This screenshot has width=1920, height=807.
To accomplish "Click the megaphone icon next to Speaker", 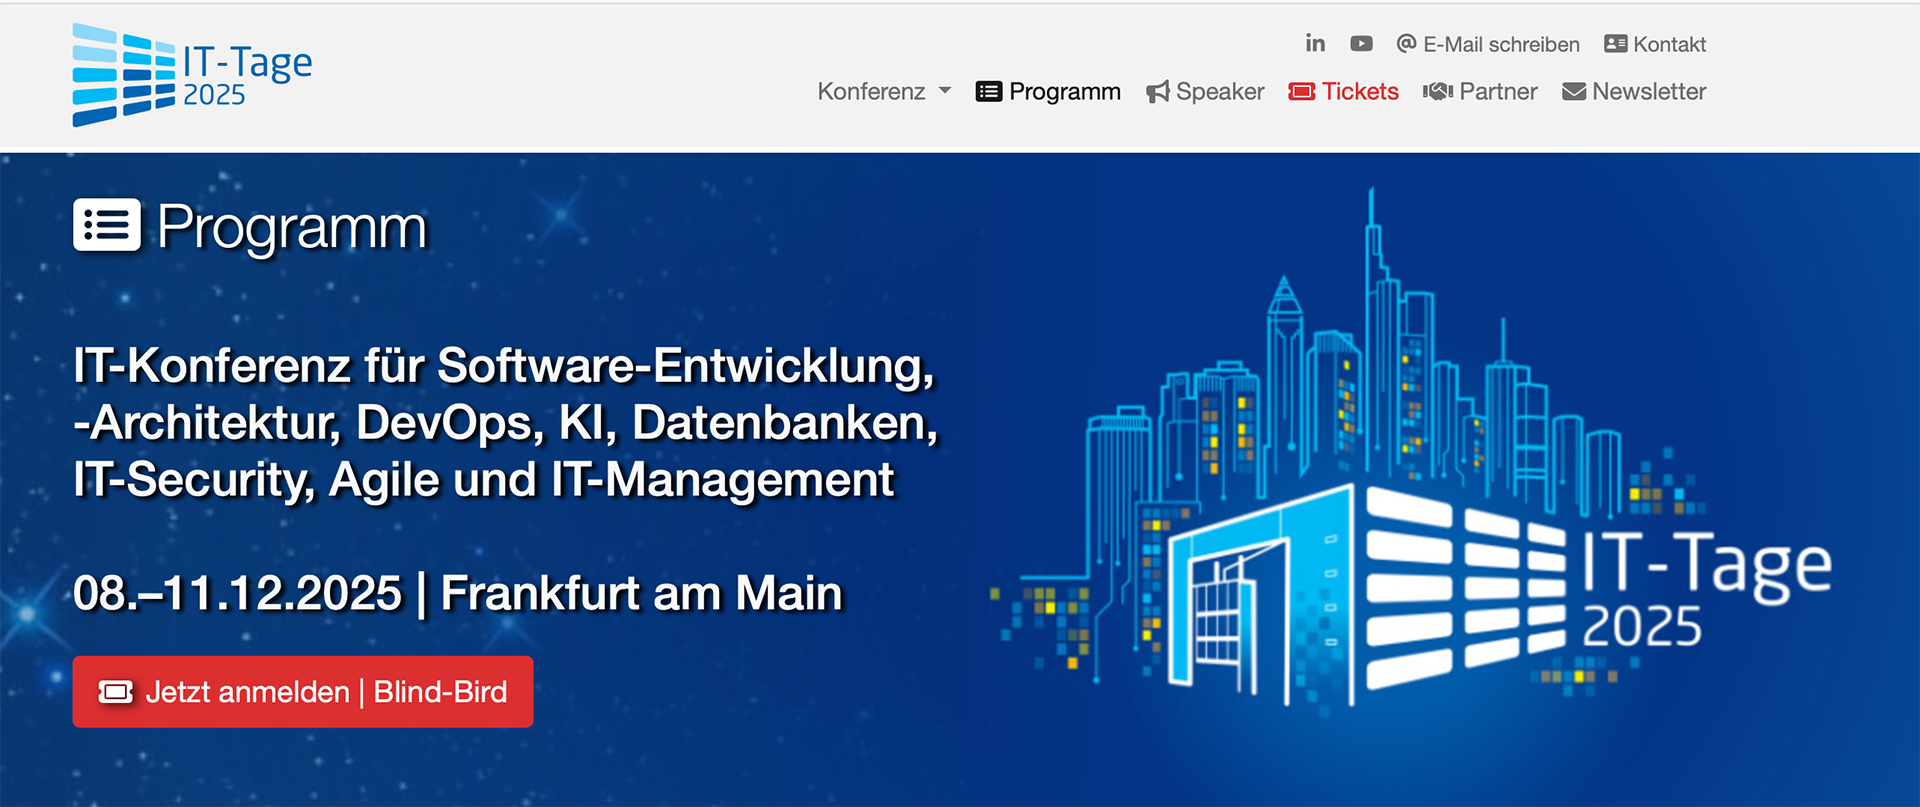I will pyautogui.click(x=1157, y=92).
